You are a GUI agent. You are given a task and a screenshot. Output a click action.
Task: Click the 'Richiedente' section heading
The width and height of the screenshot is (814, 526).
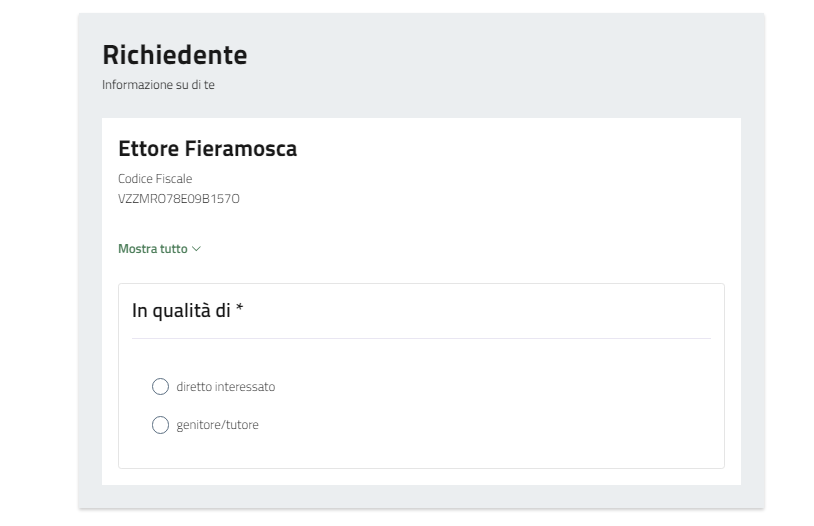pos(174,54)
